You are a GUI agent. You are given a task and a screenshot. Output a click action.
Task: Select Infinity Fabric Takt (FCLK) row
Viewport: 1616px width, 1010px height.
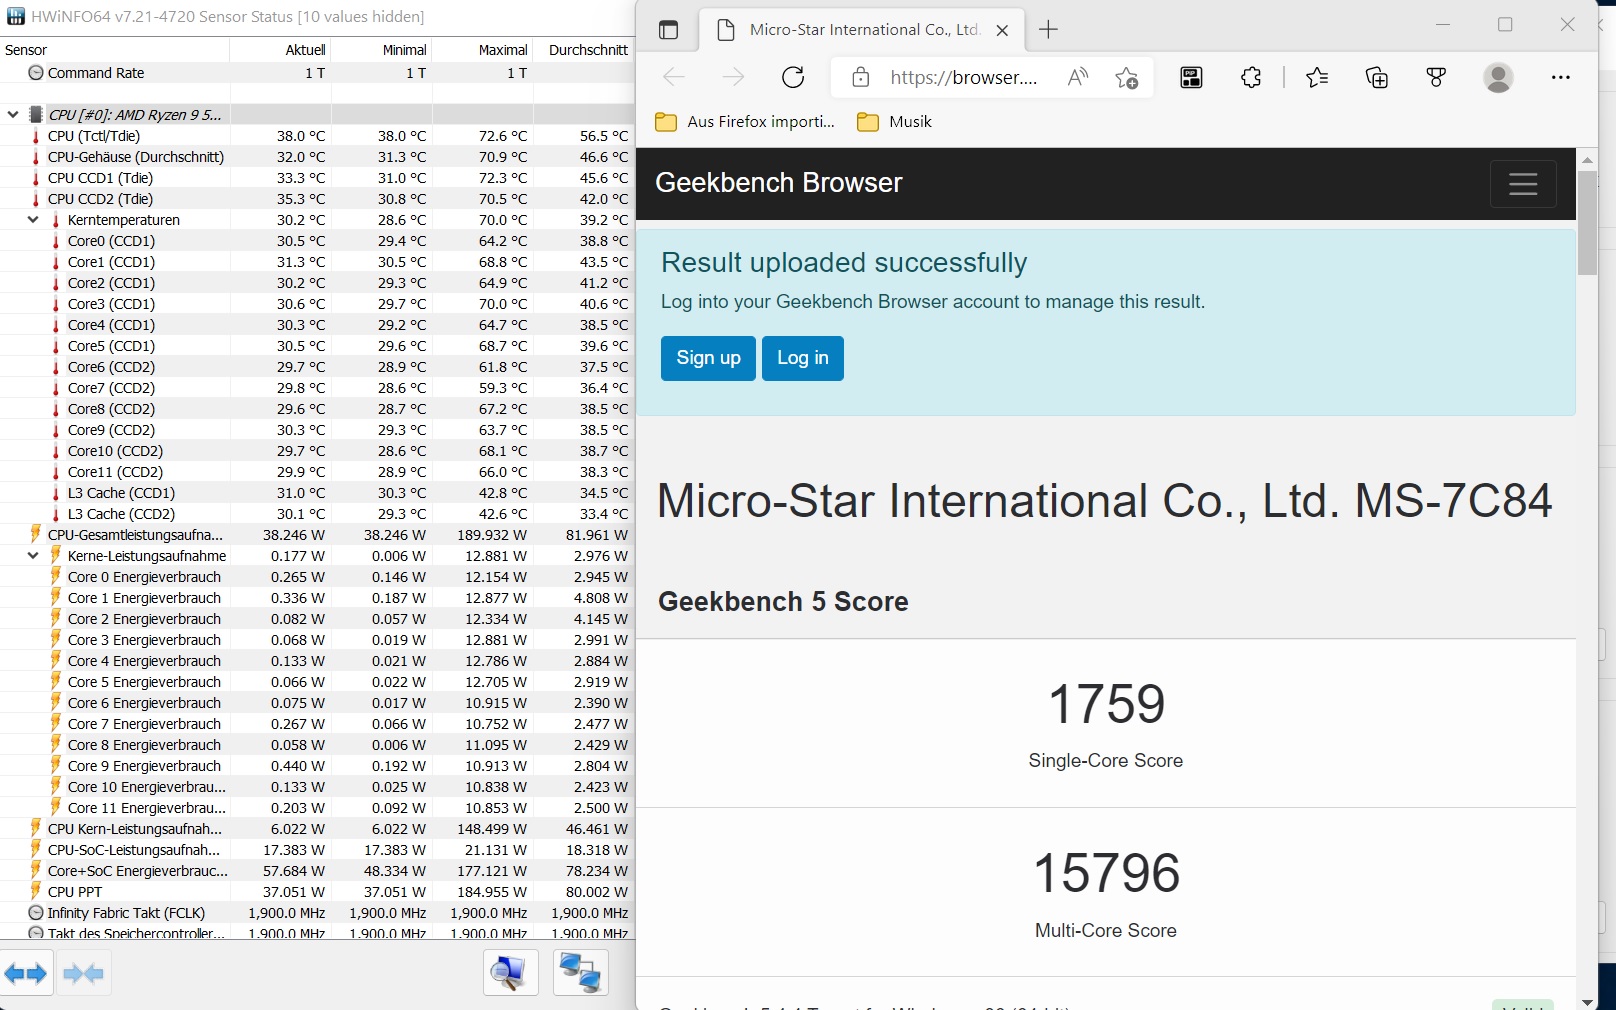click(317, 913)
